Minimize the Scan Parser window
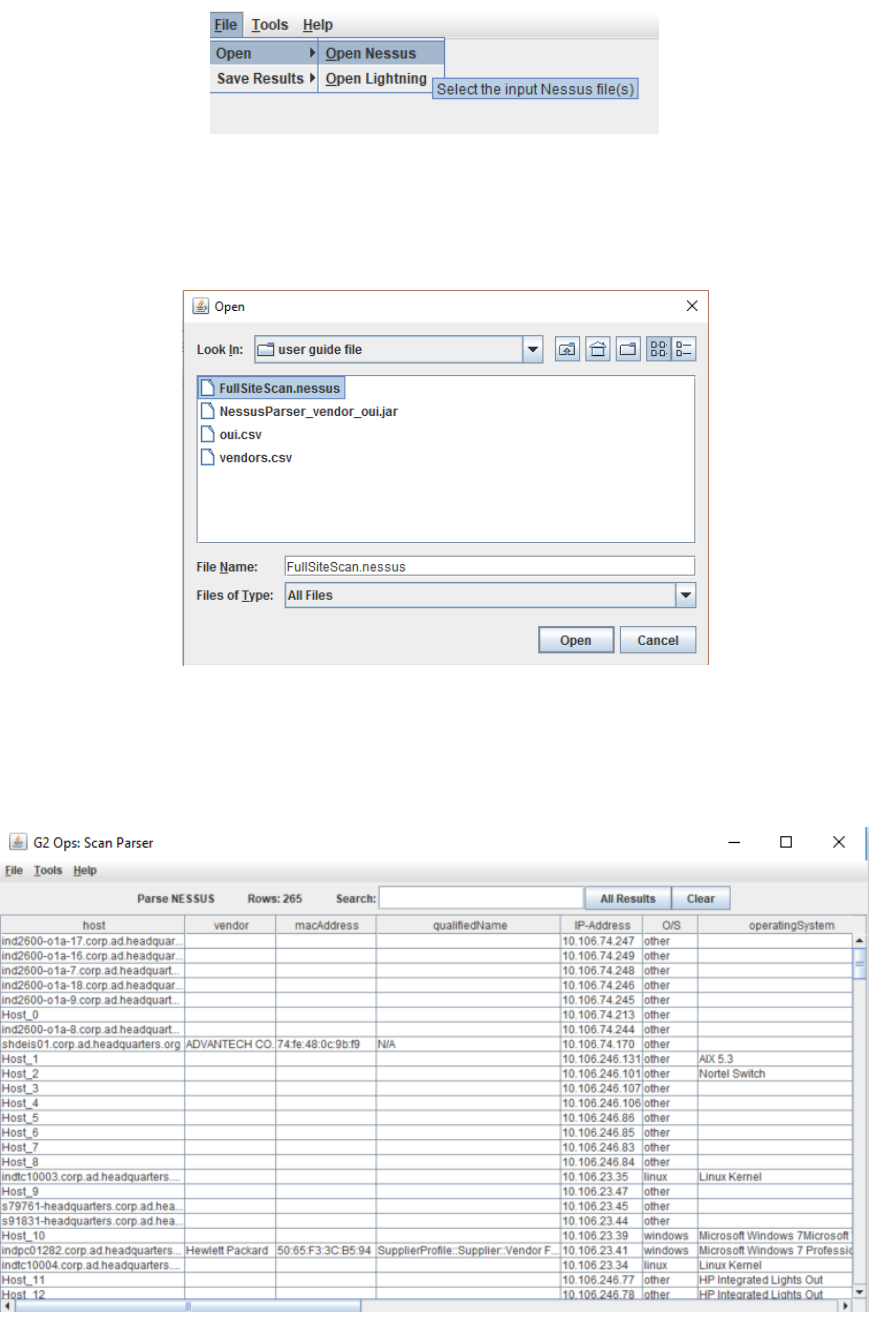The height and width of the screenshot is (1341, 869). coord(733,843)
